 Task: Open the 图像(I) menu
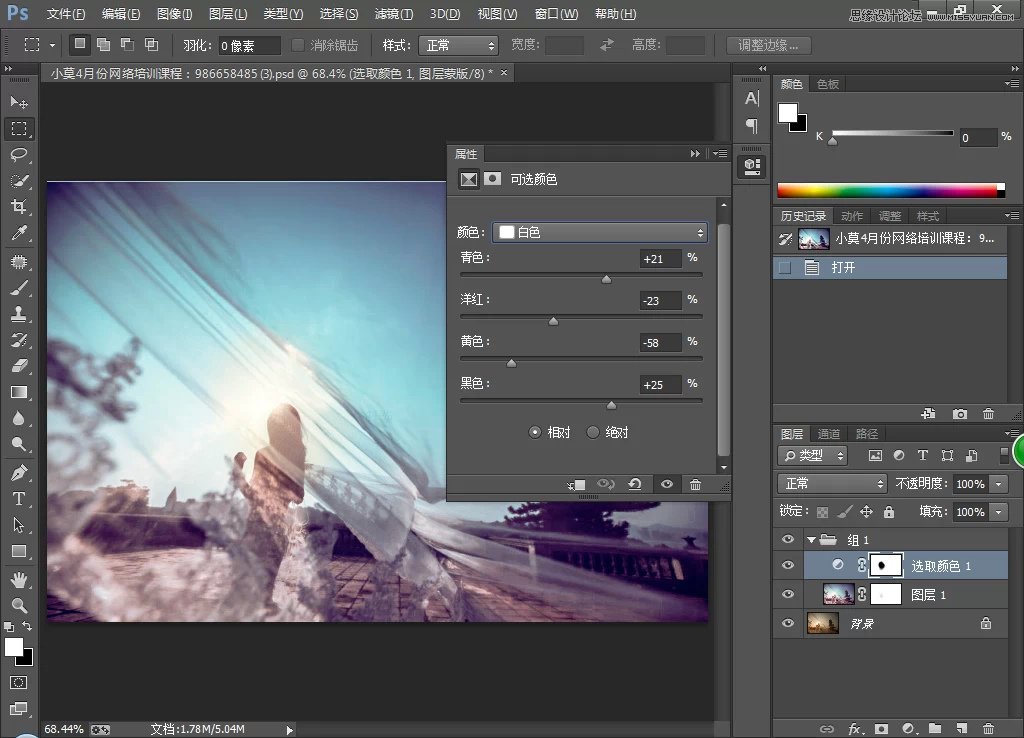pyautogui.click(x=175, y=14)
